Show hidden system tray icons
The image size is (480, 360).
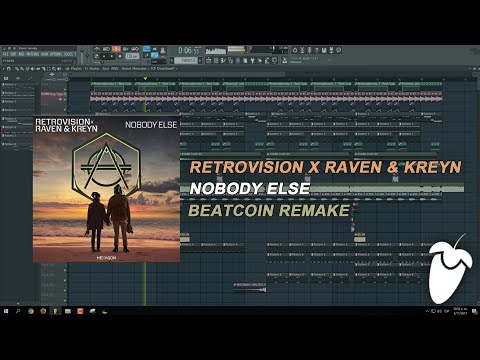(427, 311)
